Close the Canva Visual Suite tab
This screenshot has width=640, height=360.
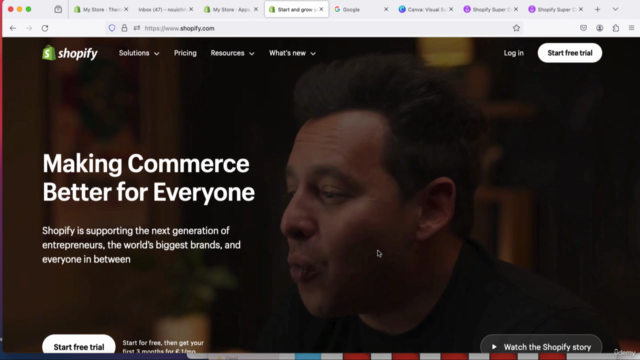click(x=451, y=9)
